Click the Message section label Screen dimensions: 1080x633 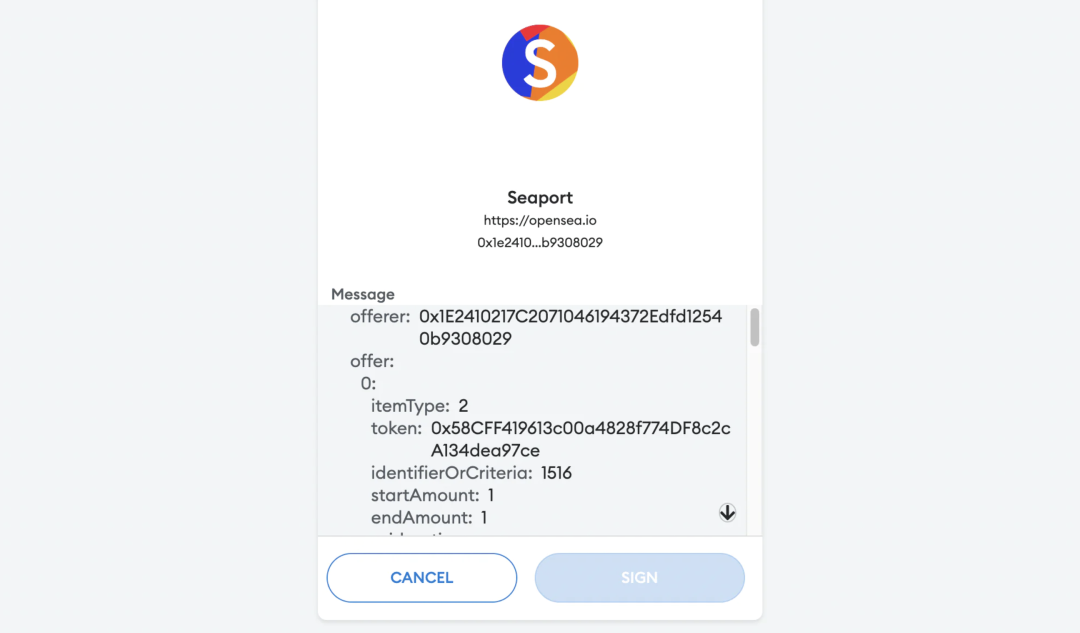(363, 294)
